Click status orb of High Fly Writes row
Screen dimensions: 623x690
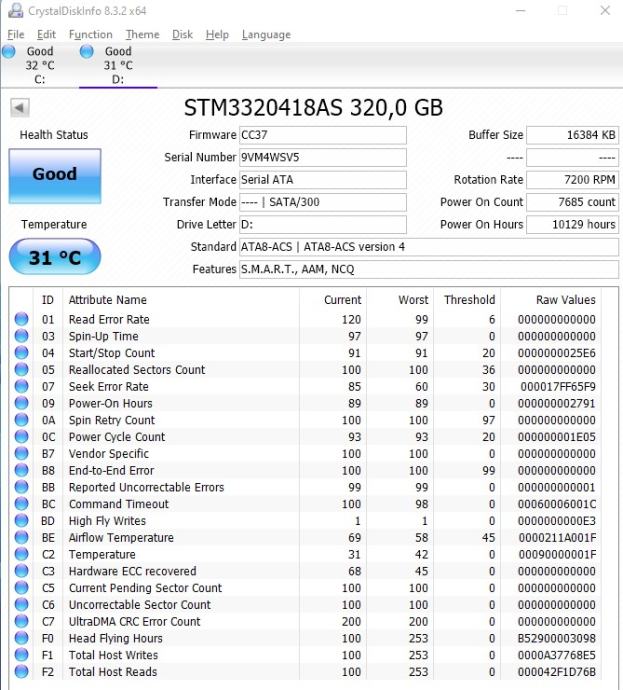tap(21, 520)
